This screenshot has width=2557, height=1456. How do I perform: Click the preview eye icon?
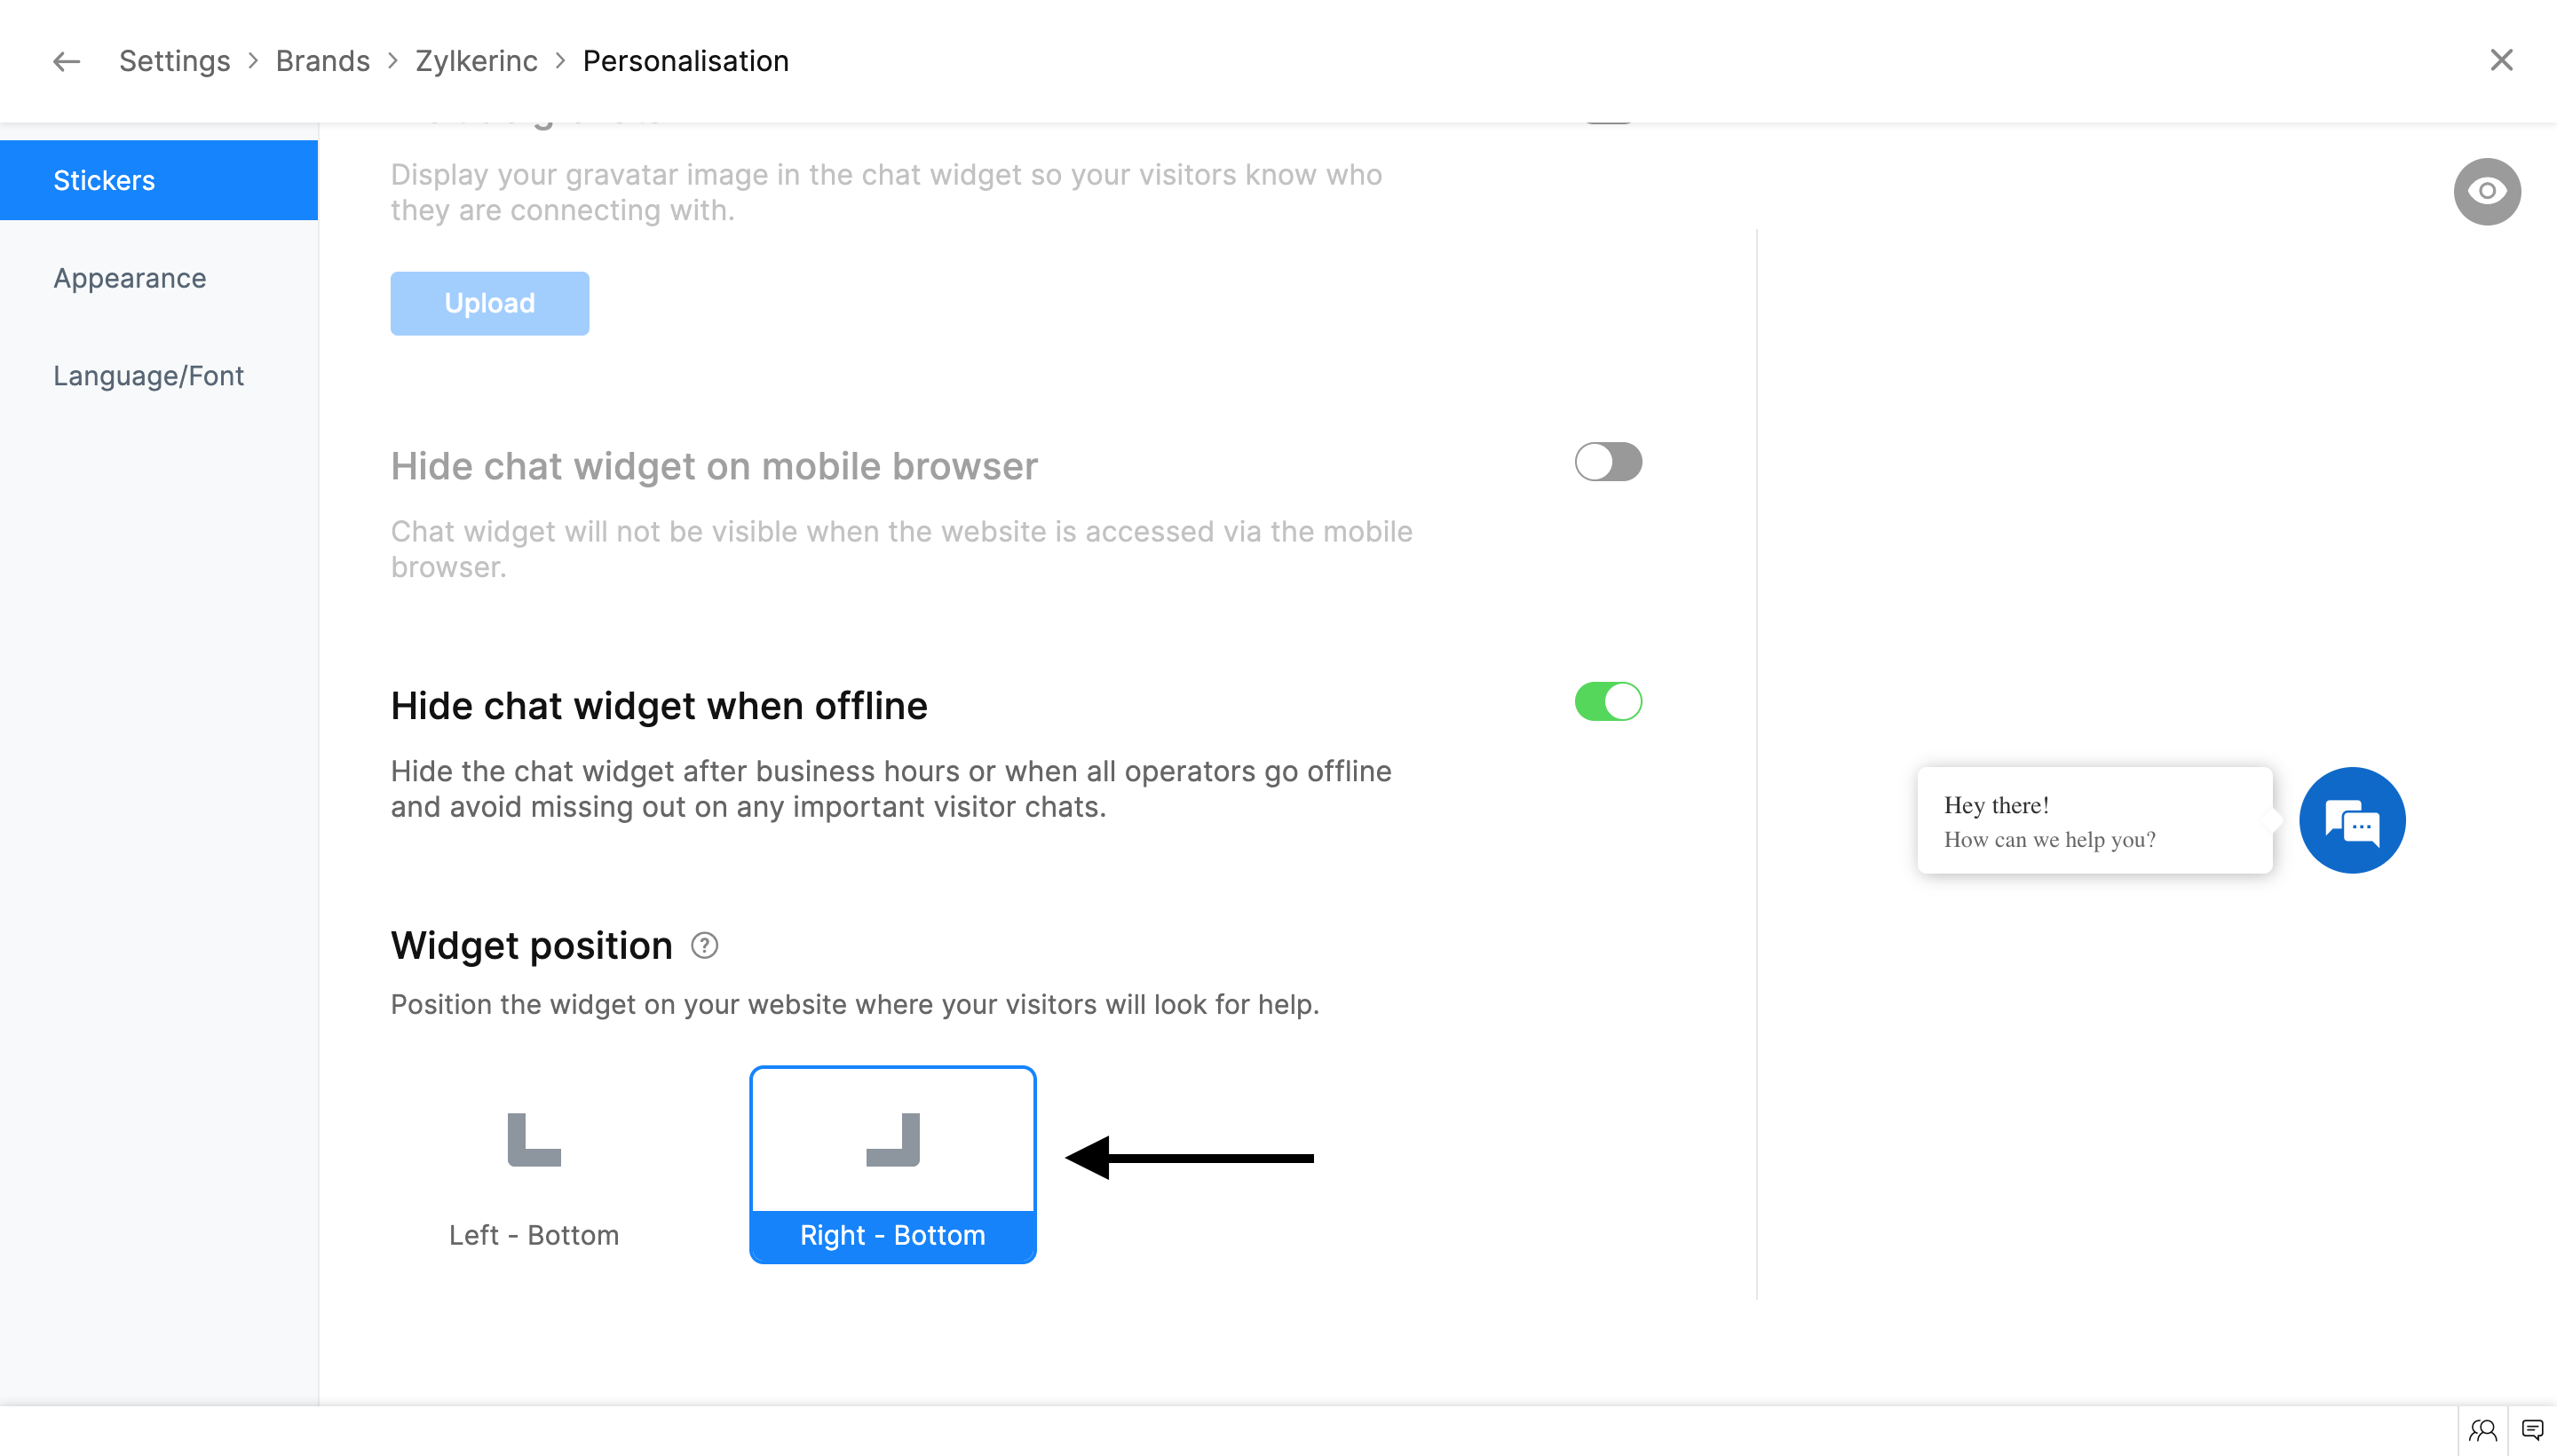tap(2486, 191)
